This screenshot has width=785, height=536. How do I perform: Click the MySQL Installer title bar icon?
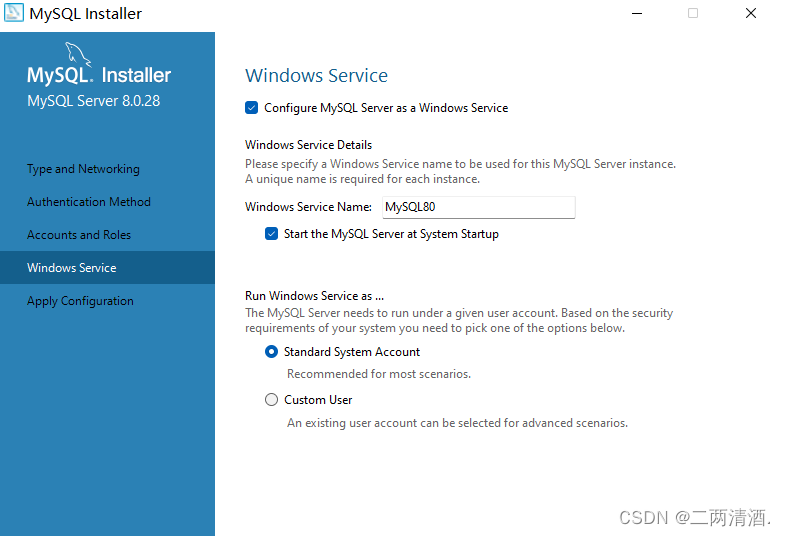pyautogui.click(x=14, y=13)
